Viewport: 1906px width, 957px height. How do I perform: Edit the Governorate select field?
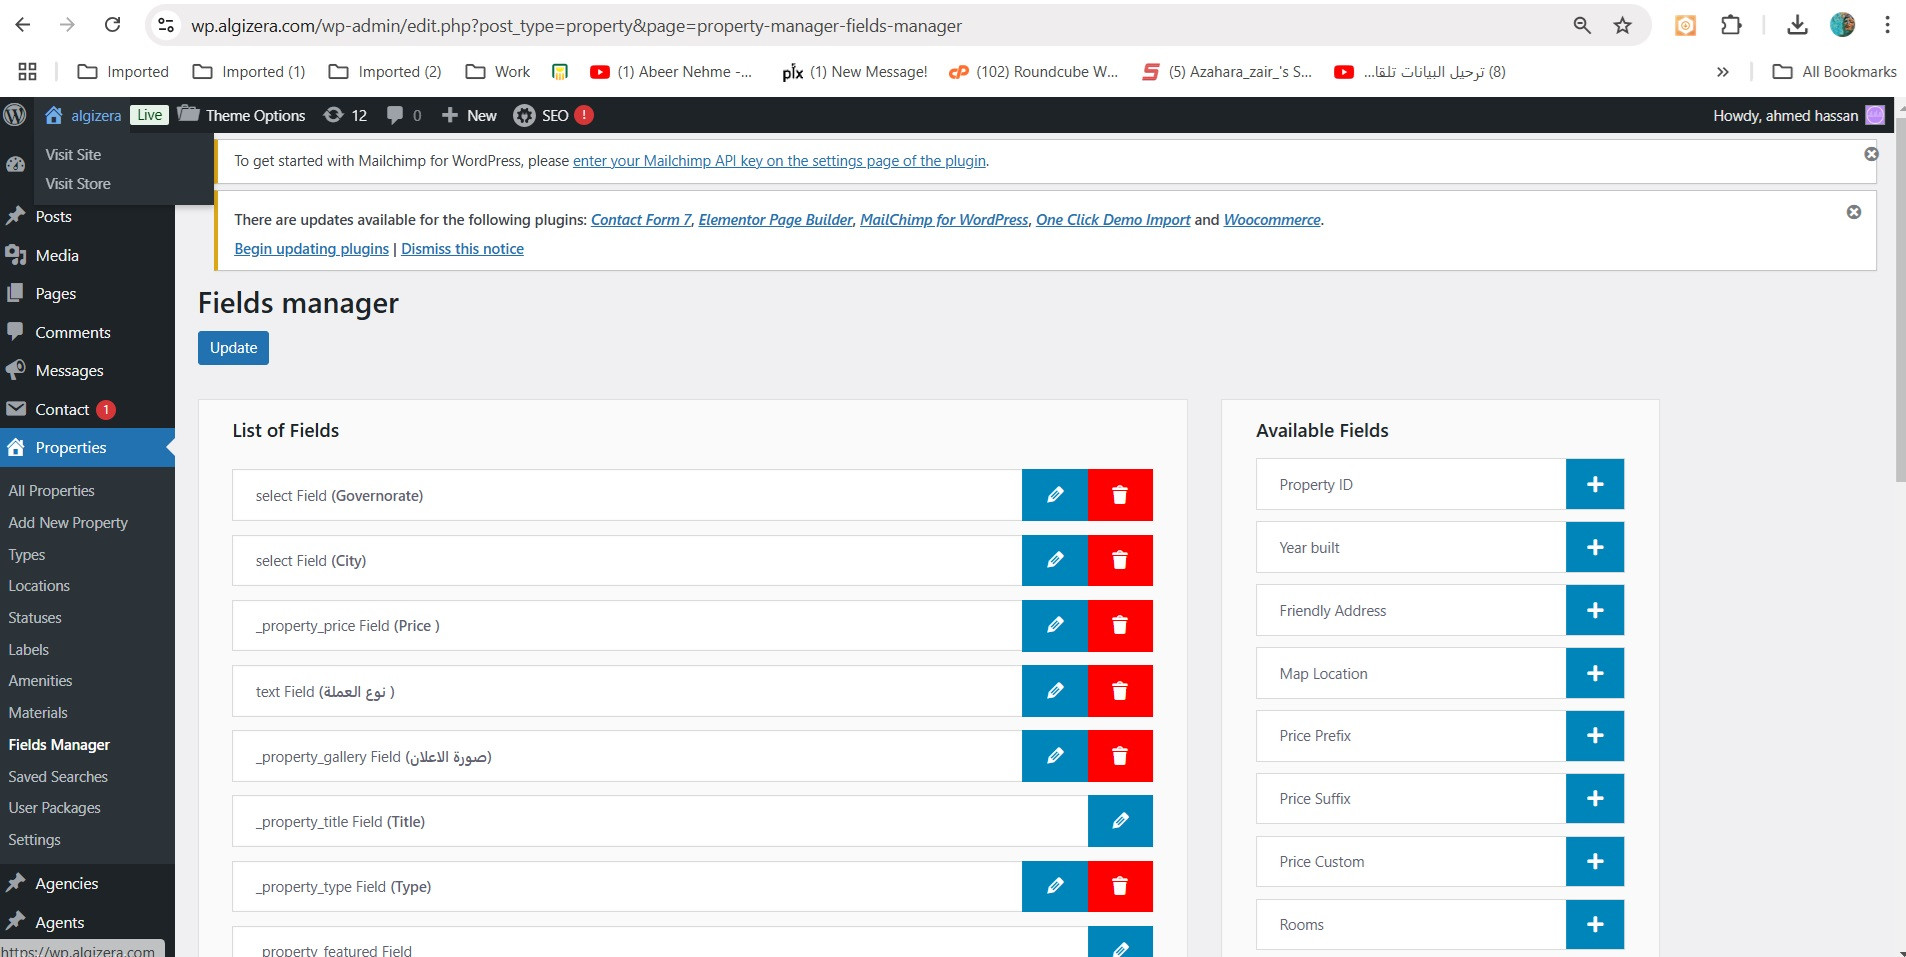pos(1054,495)
